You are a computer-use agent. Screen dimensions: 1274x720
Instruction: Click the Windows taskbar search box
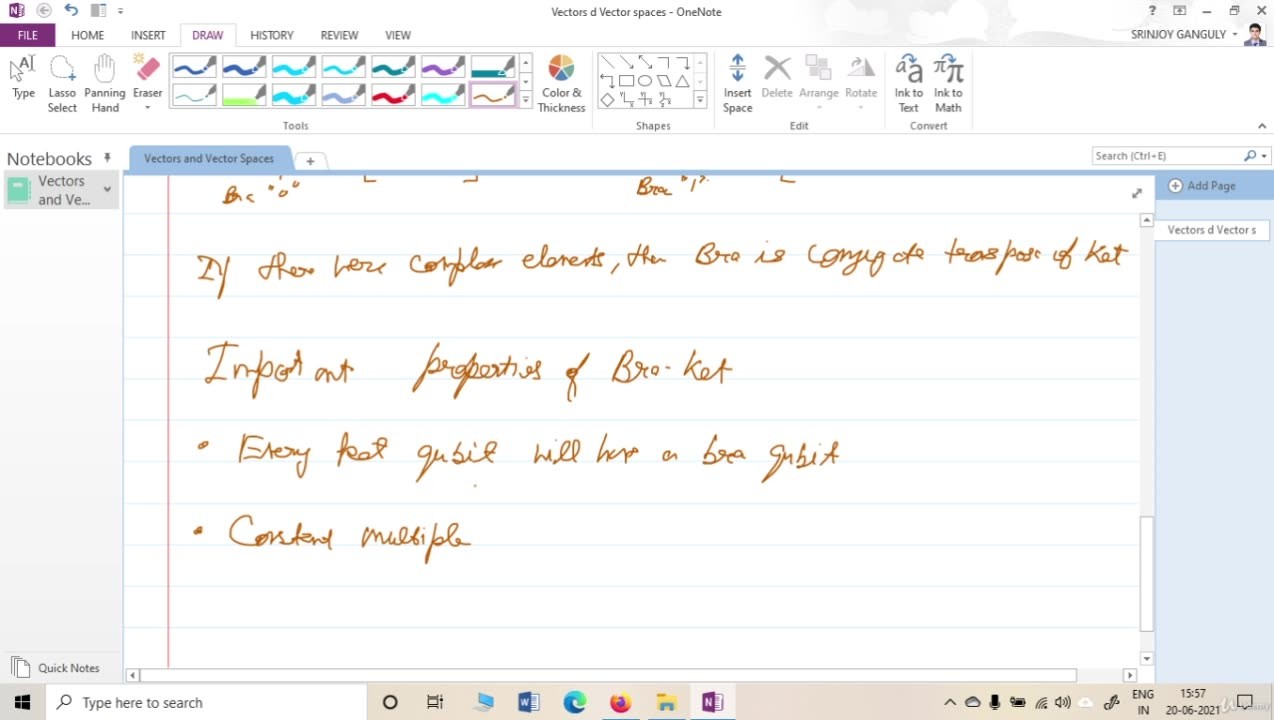pyautogui.click(x=206, y=702)
